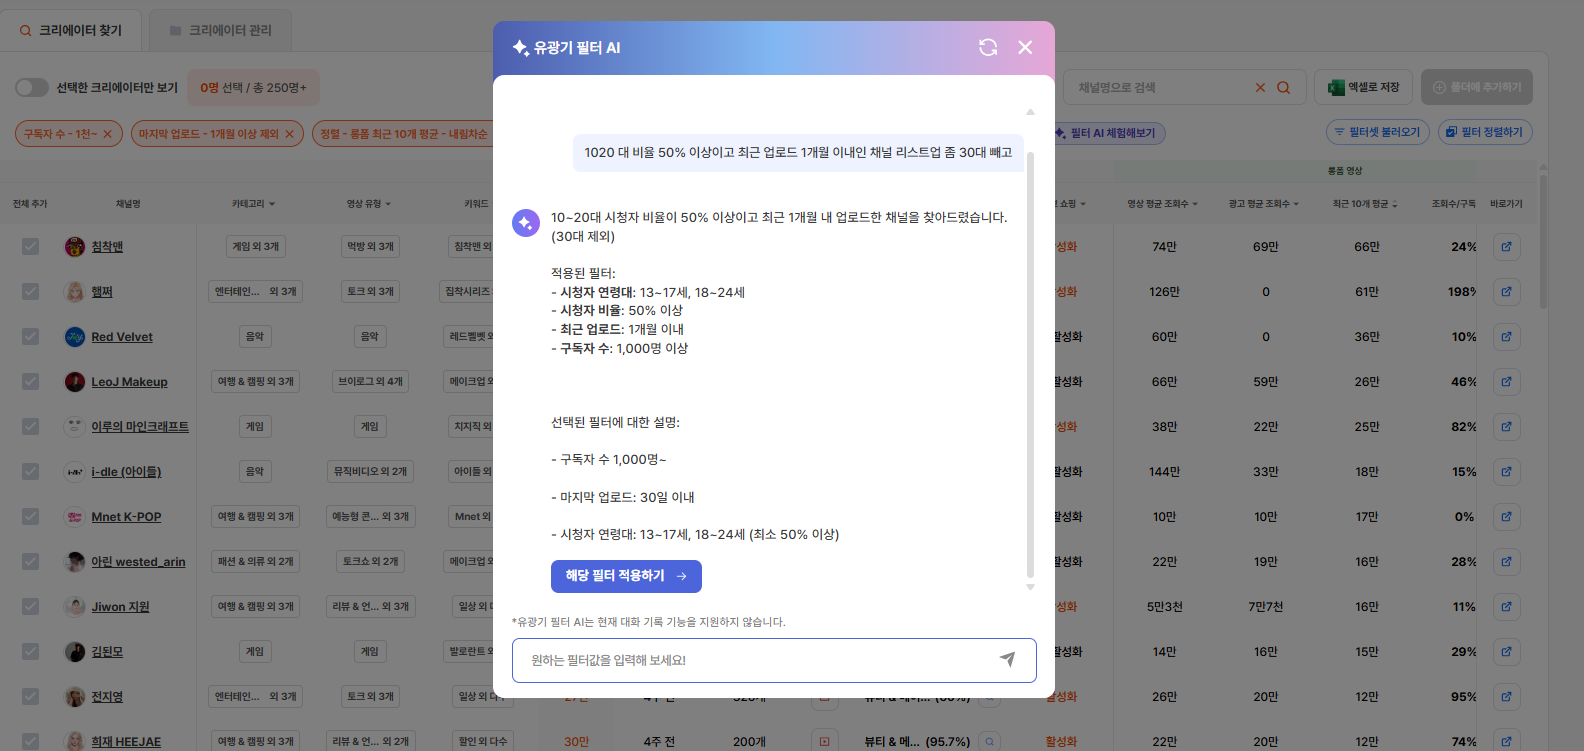The height and width of the screenshot is (751, 1584).
Task: Click the search magnifier in channel search box
Action: click(1284, 88)
